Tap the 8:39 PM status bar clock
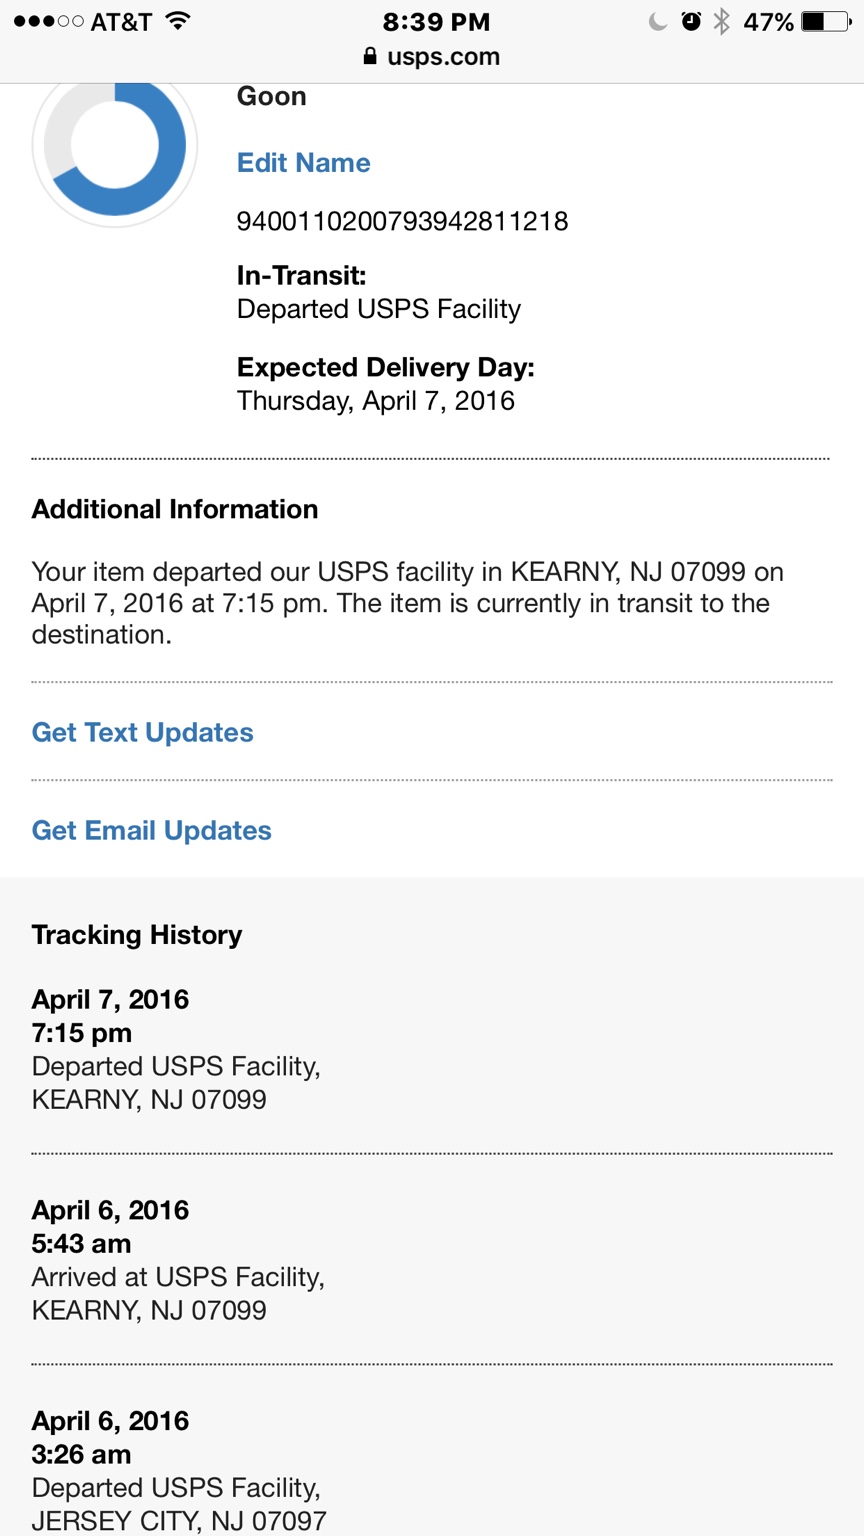The width and height of the screenshot is (864, 1536). 436,21
